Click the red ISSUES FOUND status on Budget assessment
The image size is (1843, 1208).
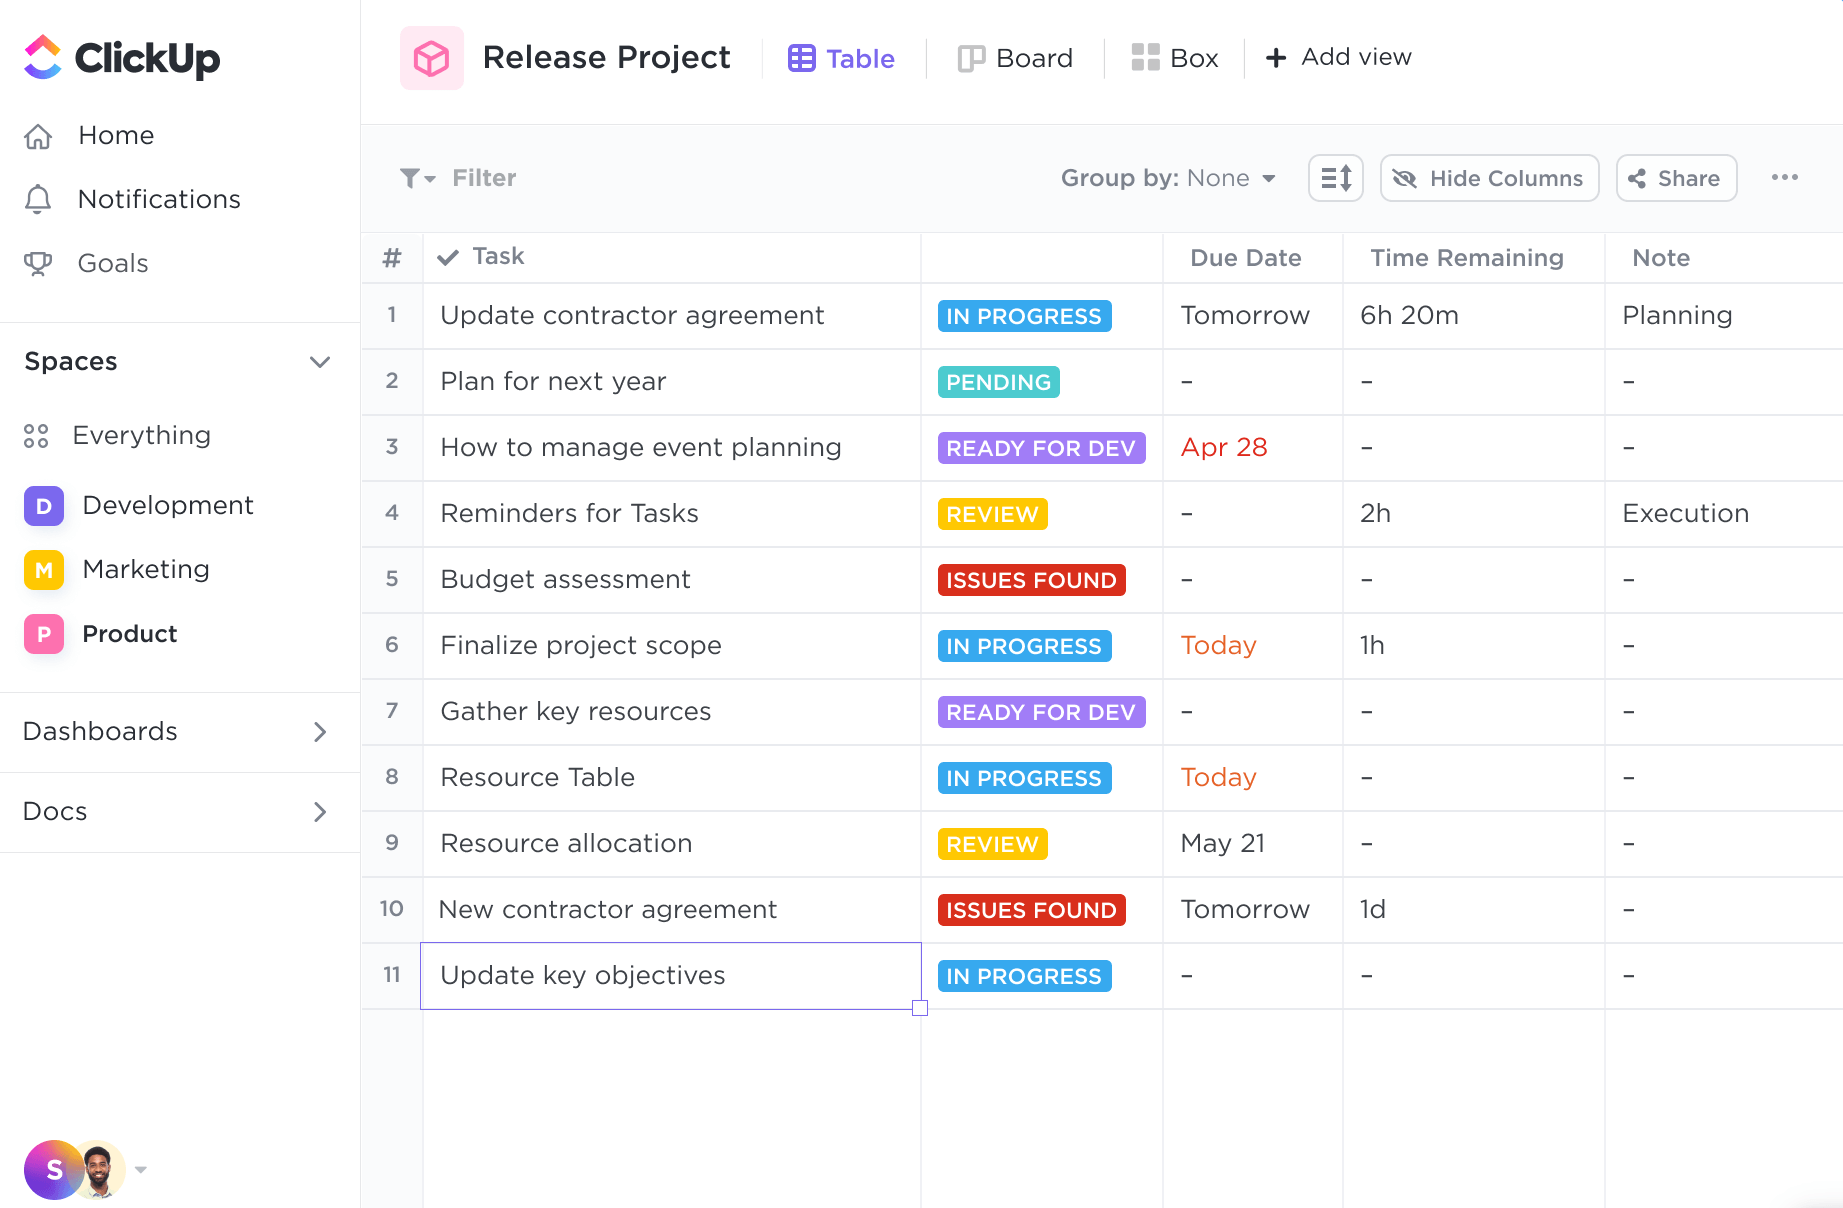(1031, 580)
